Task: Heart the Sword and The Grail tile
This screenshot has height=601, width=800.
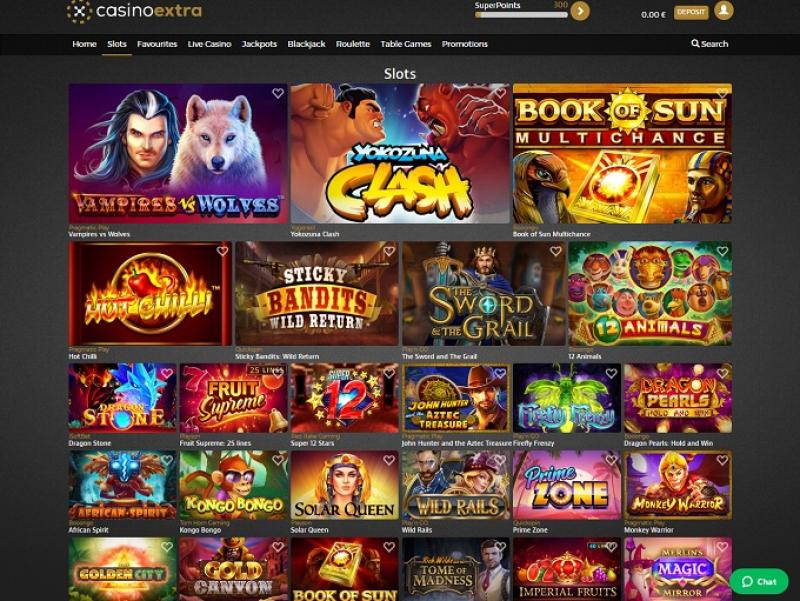Action: click(556, 251)
